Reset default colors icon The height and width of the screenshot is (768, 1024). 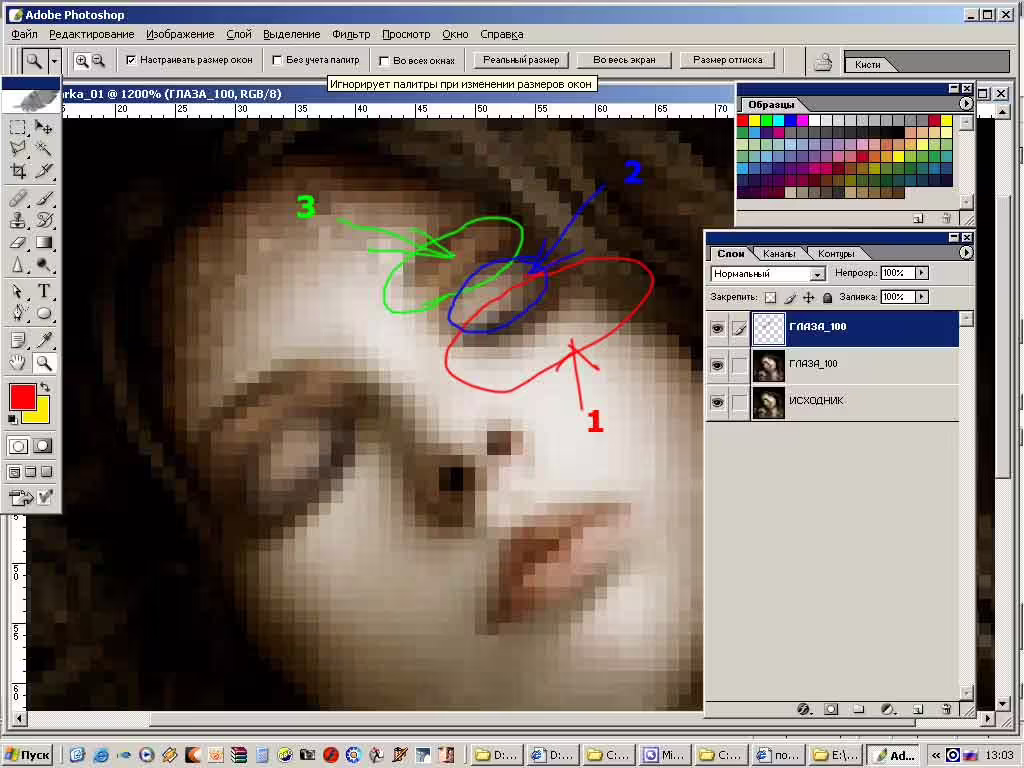click(12, 419)
